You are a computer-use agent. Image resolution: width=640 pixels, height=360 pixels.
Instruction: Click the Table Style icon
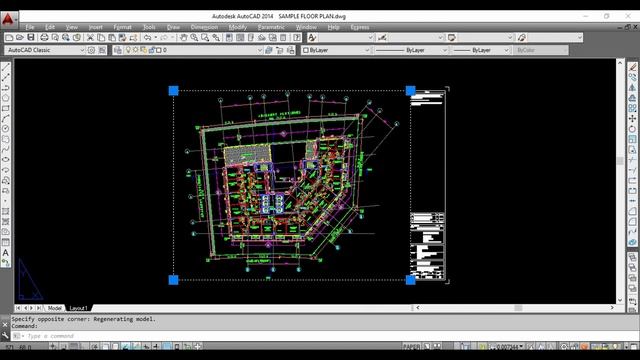pyautogui.click(x=452, y=38)
